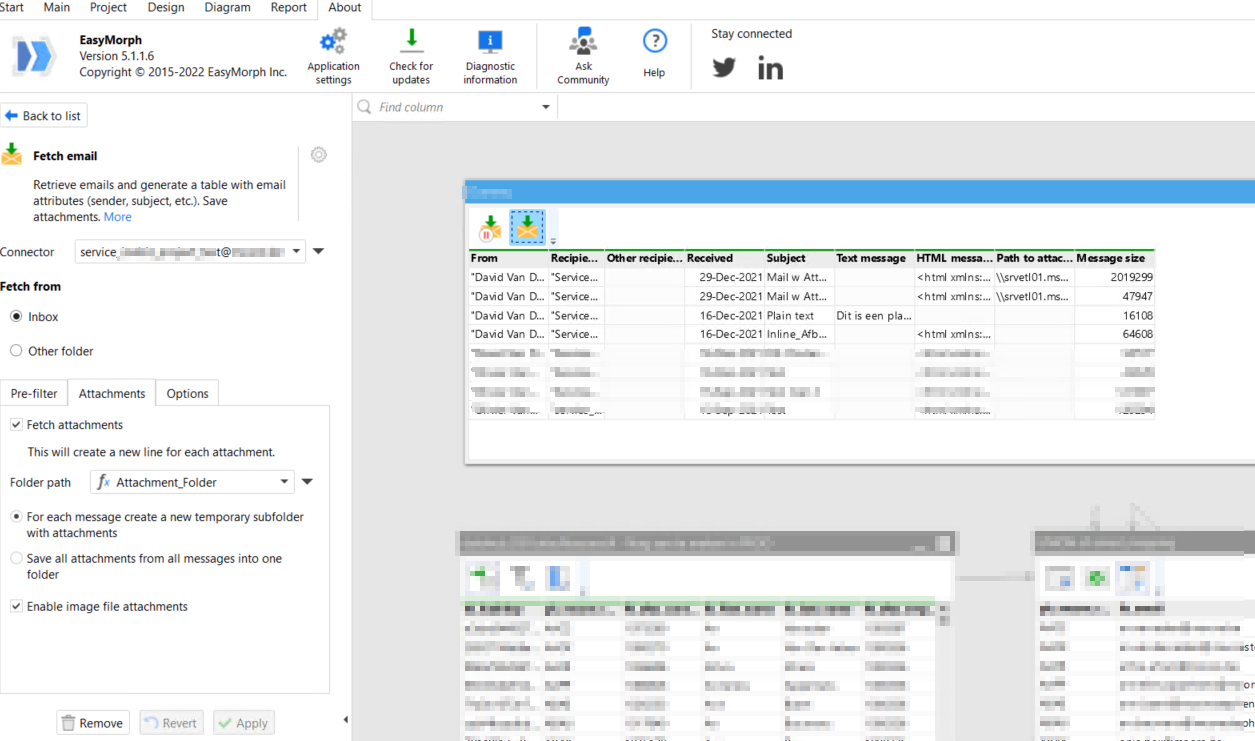The width and height of the screenshot is (1255, 741).
Task: Click the Fetch email action icon in sidebar
Action: [12, 155]
